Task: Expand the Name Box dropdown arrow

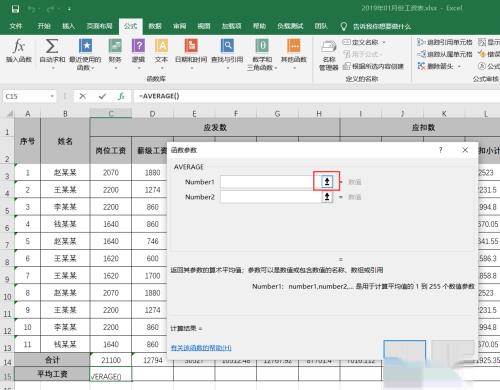Action: click(52, 96)
